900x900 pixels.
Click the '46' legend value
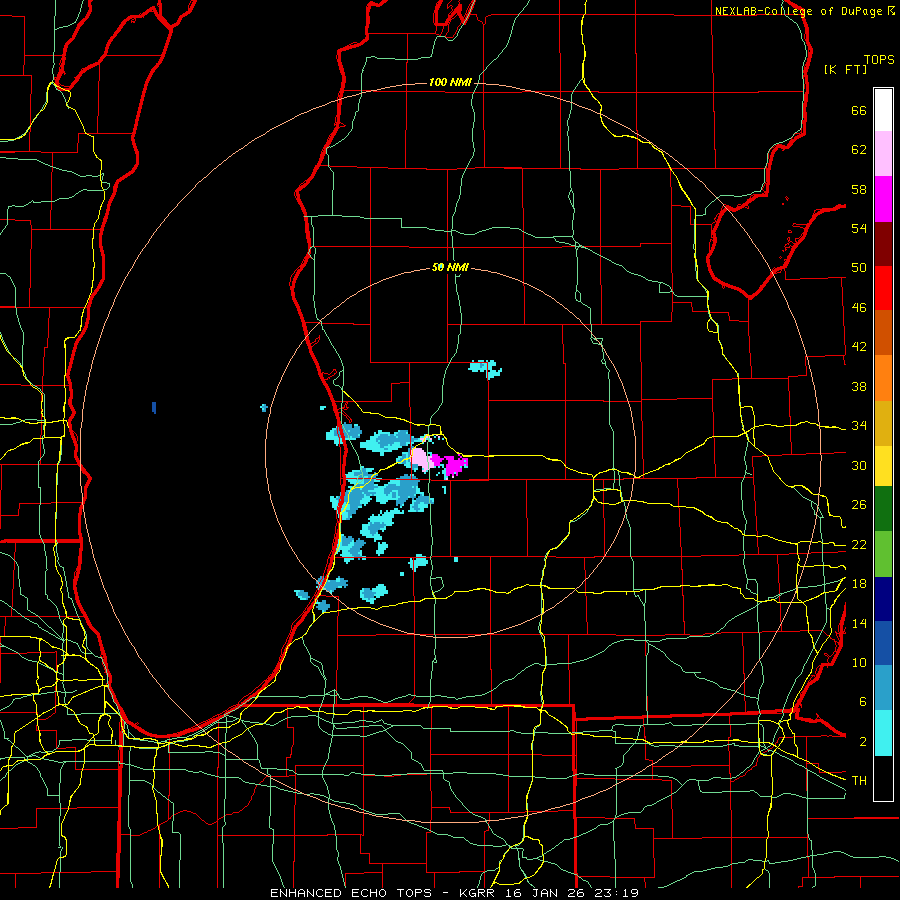click(x=859, y=308)
